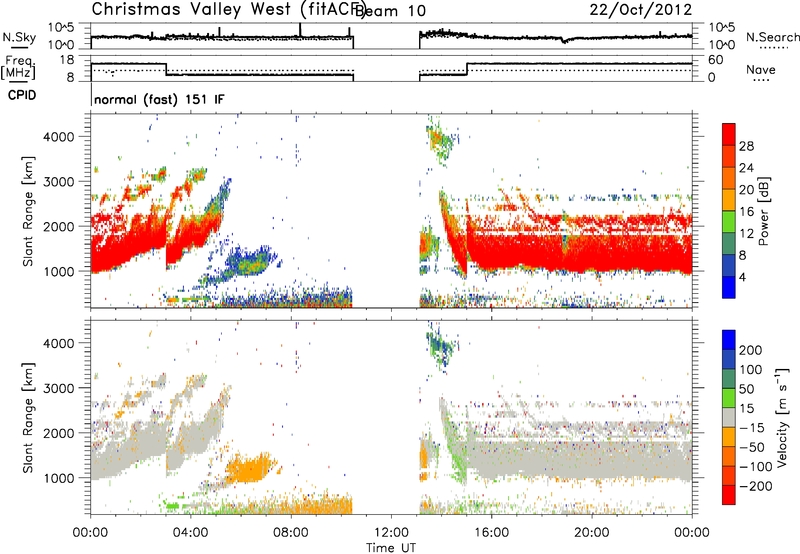
Task: Click the '12:00' time tick label
Action: pyautogui.click(x=391, y=533)
